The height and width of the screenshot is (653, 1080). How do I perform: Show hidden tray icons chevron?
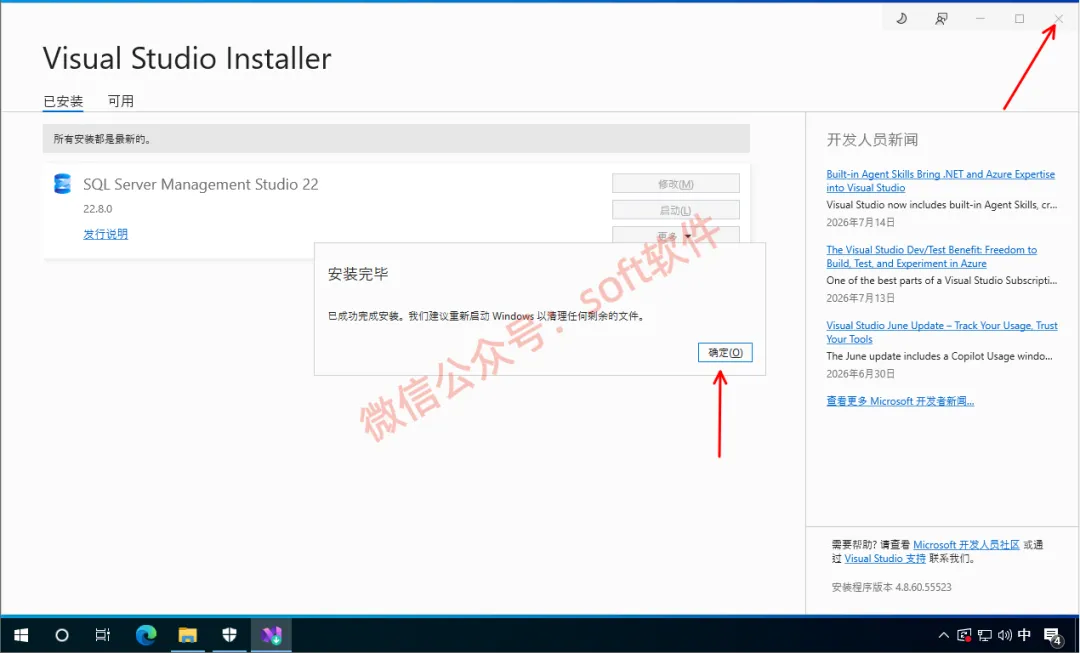click(x=944, y=635)
